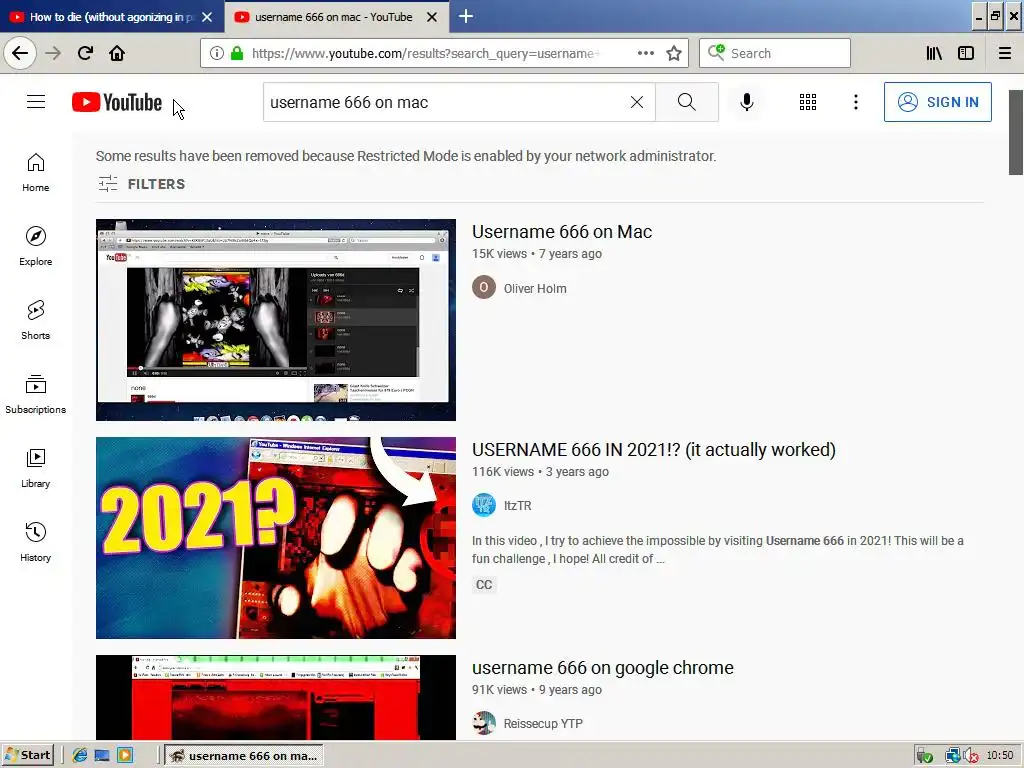Open ItzTR channel name link
1024x768 pixels.
coord(517,505)
